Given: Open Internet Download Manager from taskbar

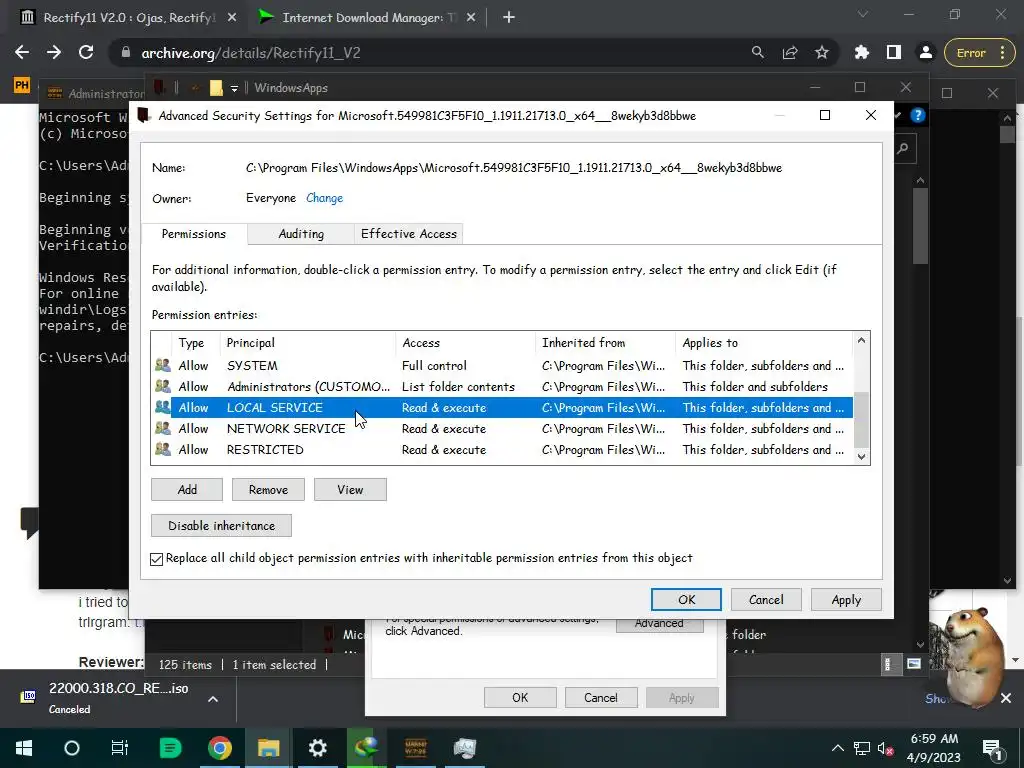Looking at the screenshot, I should (x=366, y=748).
